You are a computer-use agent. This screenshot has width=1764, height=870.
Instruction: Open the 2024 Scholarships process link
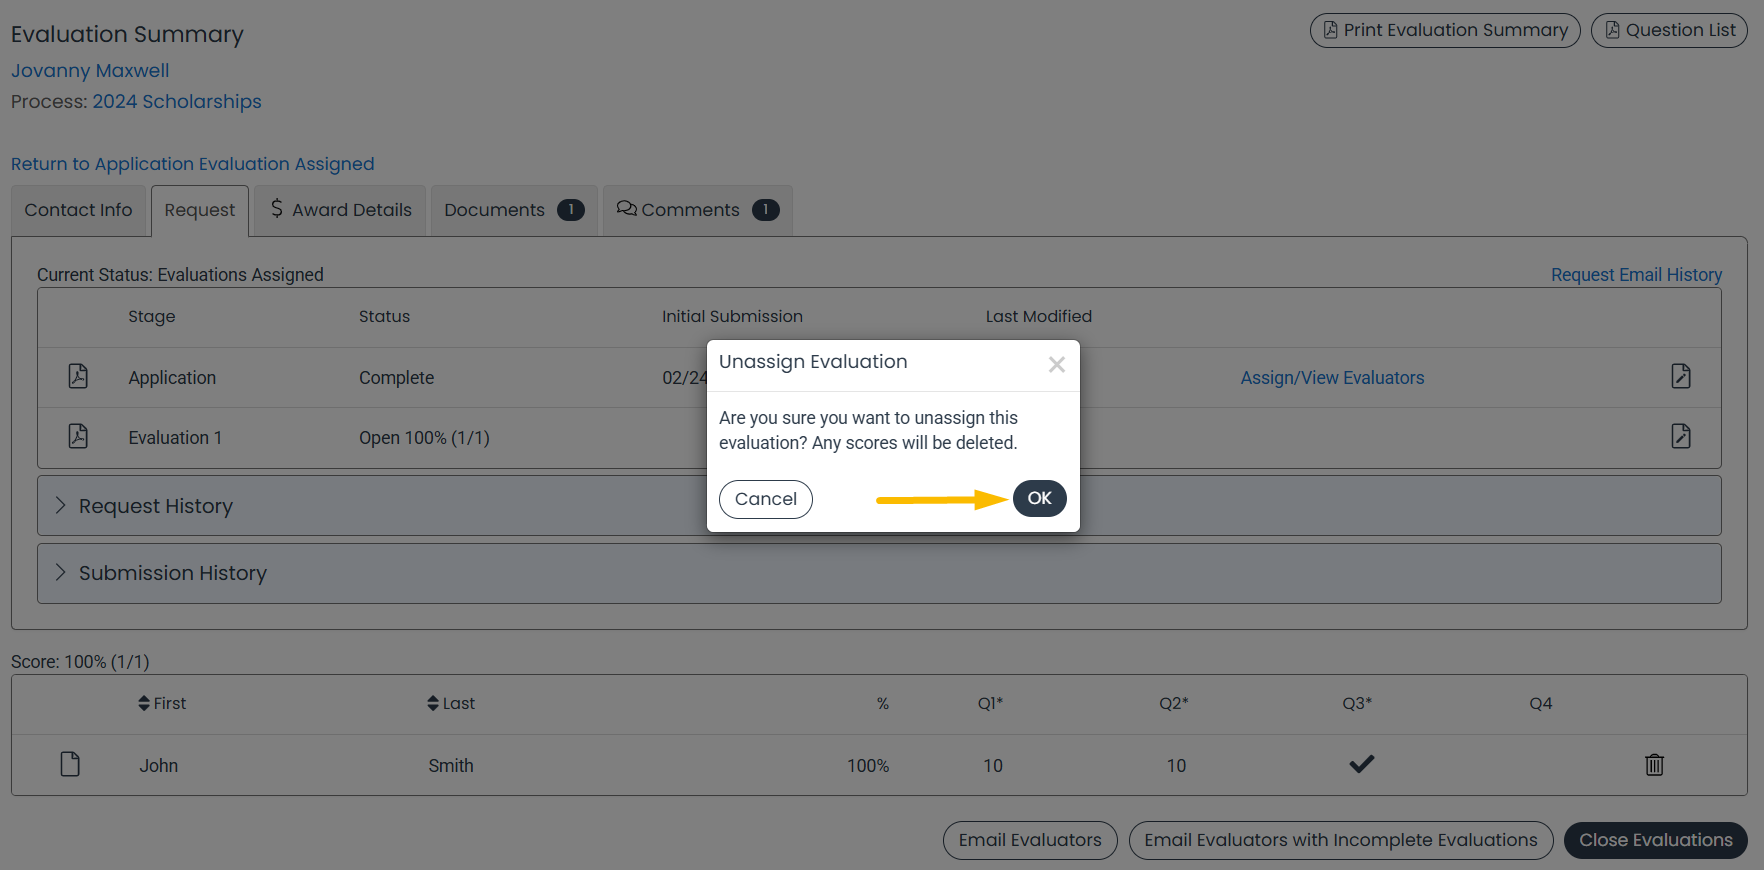177,102
